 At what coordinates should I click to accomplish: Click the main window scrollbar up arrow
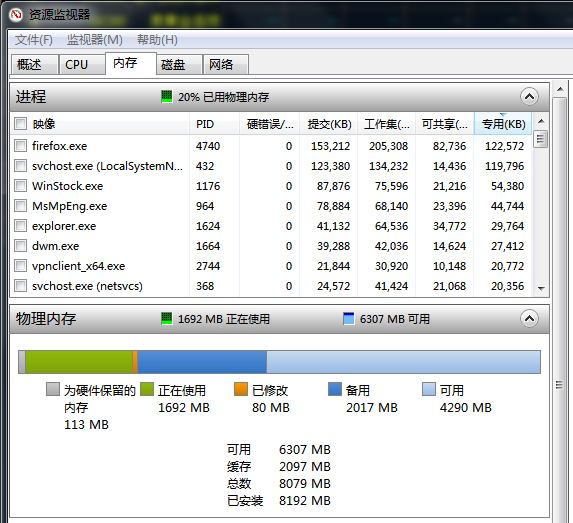(560, 90)
